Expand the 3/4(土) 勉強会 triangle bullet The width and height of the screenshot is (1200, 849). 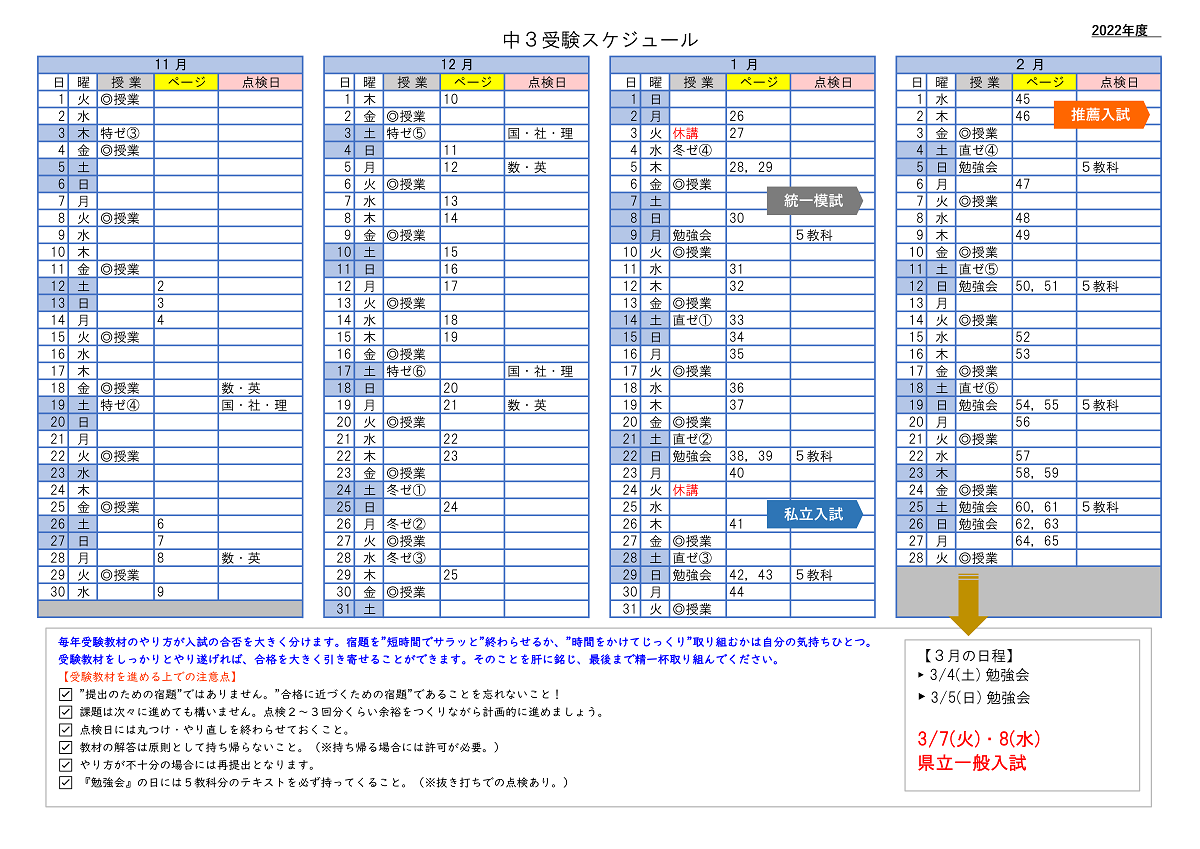point(921,675)
